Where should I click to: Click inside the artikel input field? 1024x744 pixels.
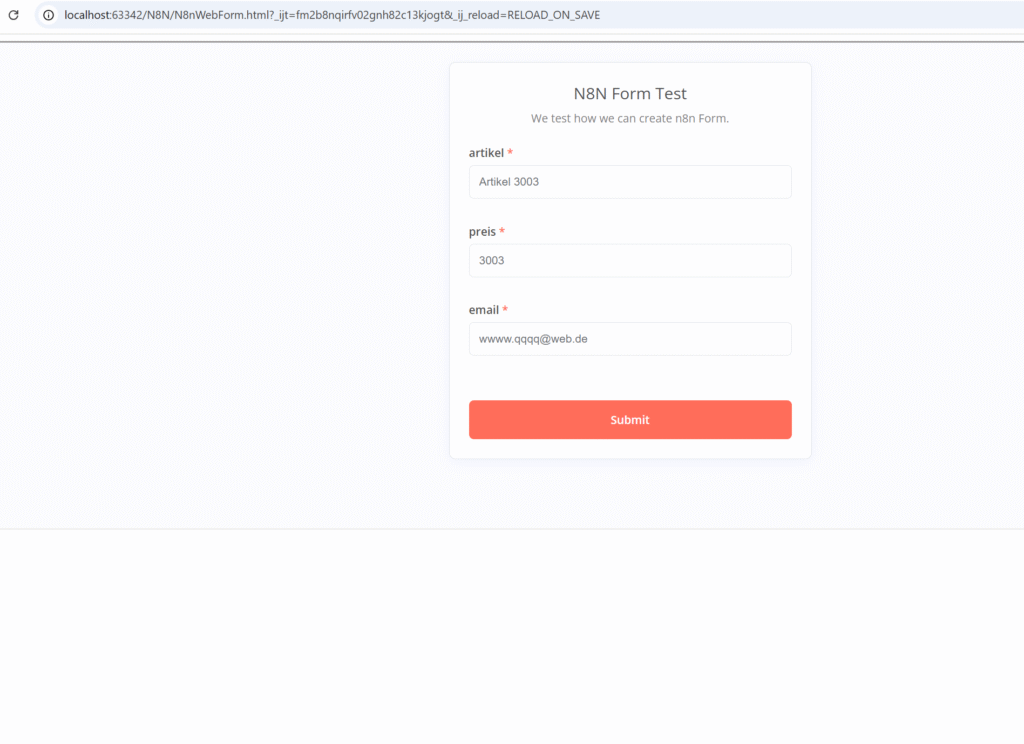pos(630,181)
